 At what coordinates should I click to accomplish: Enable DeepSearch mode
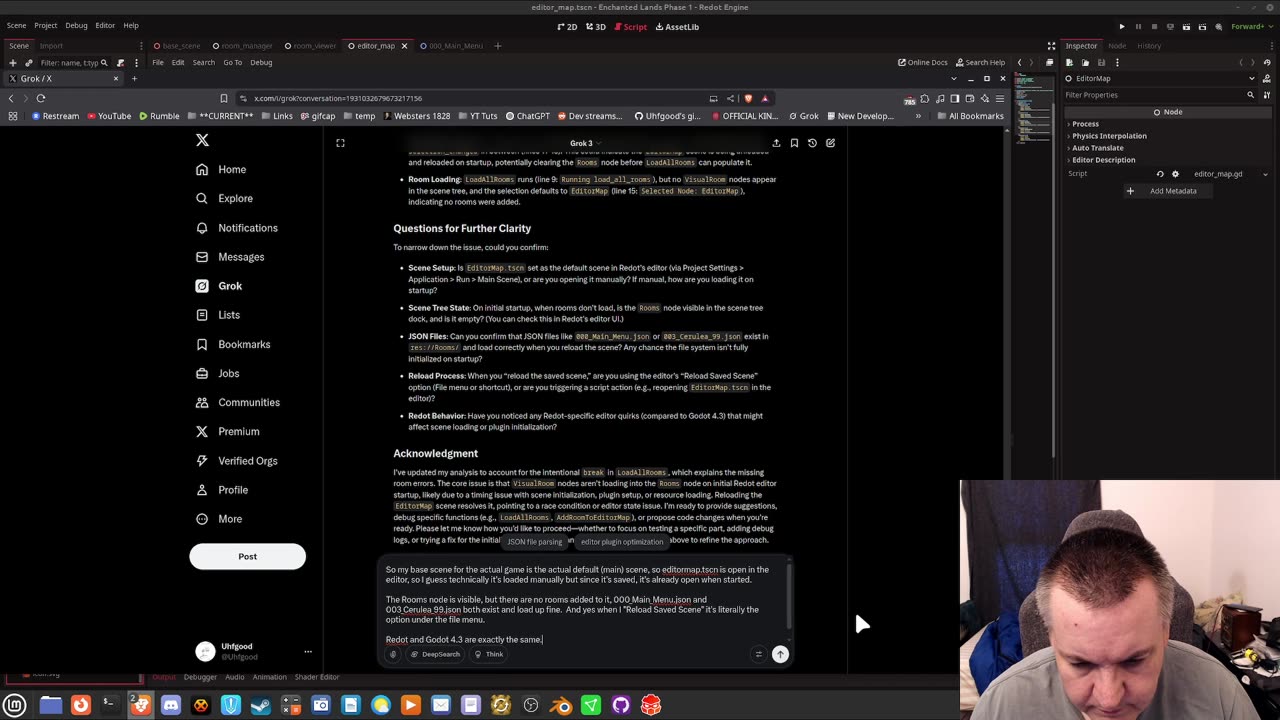tap(435, 654)
